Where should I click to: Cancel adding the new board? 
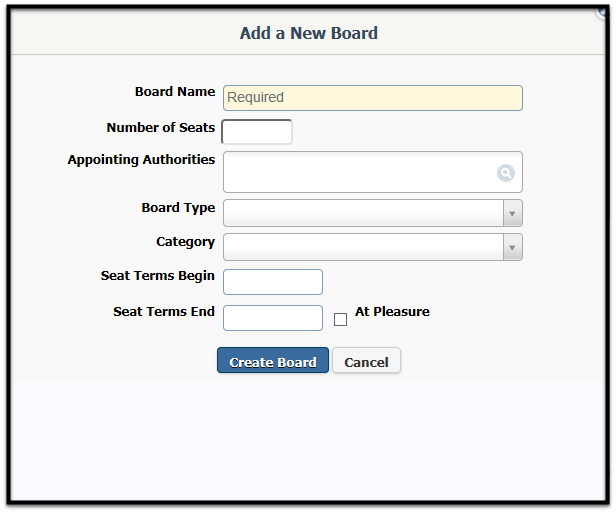coord(367,360)
